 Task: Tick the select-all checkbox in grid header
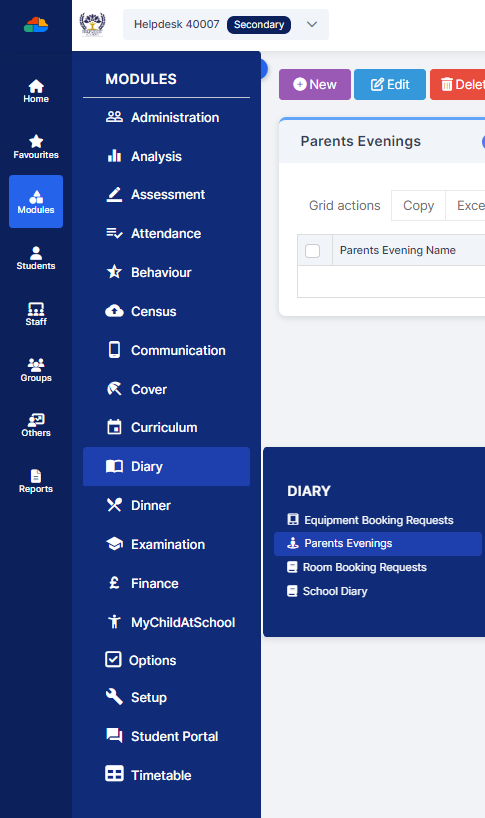[312, 250]
